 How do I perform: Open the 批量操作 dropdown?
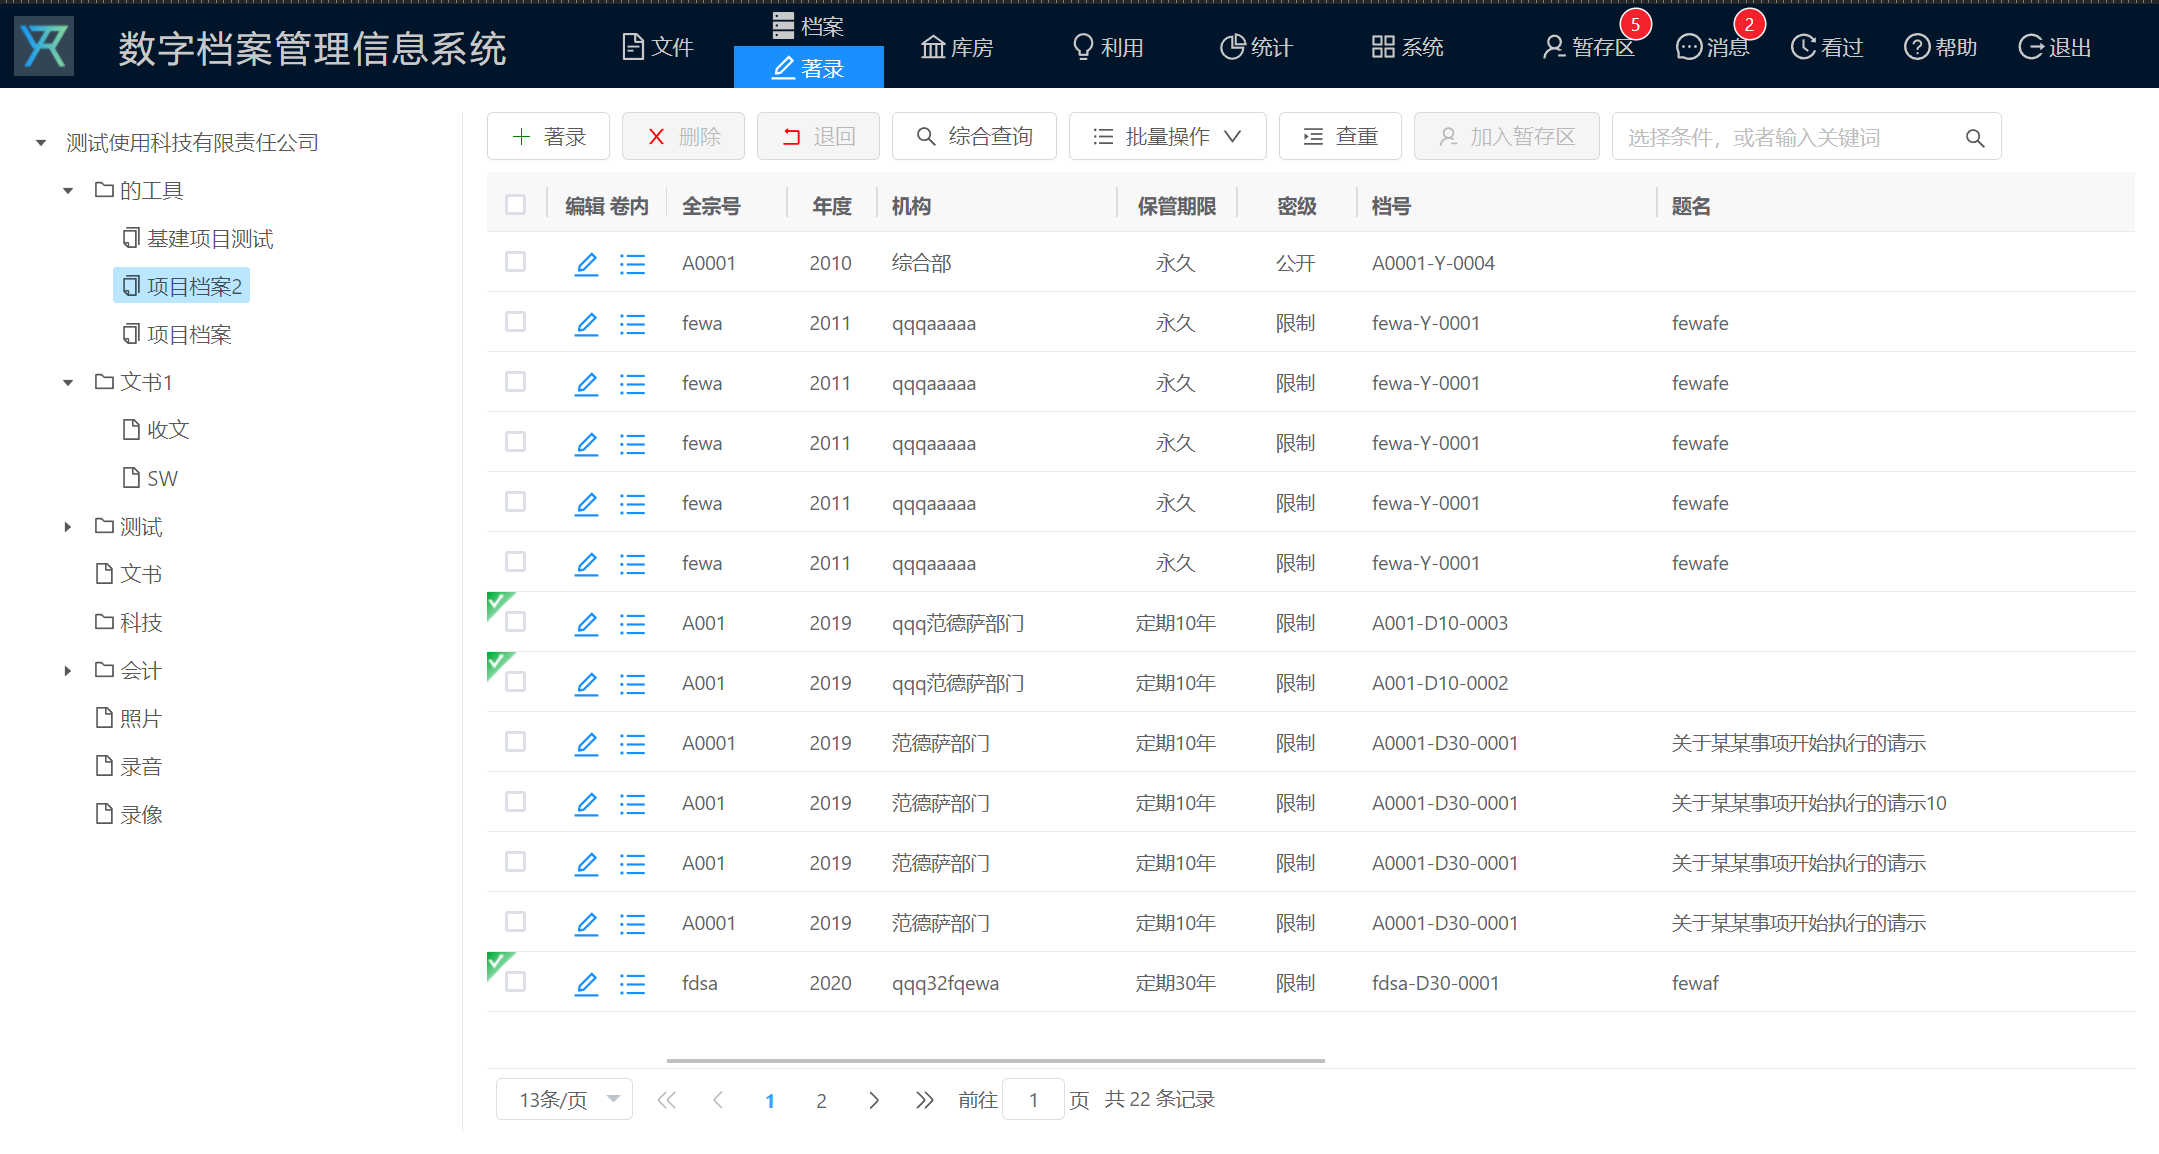[x=1167, y=137]
